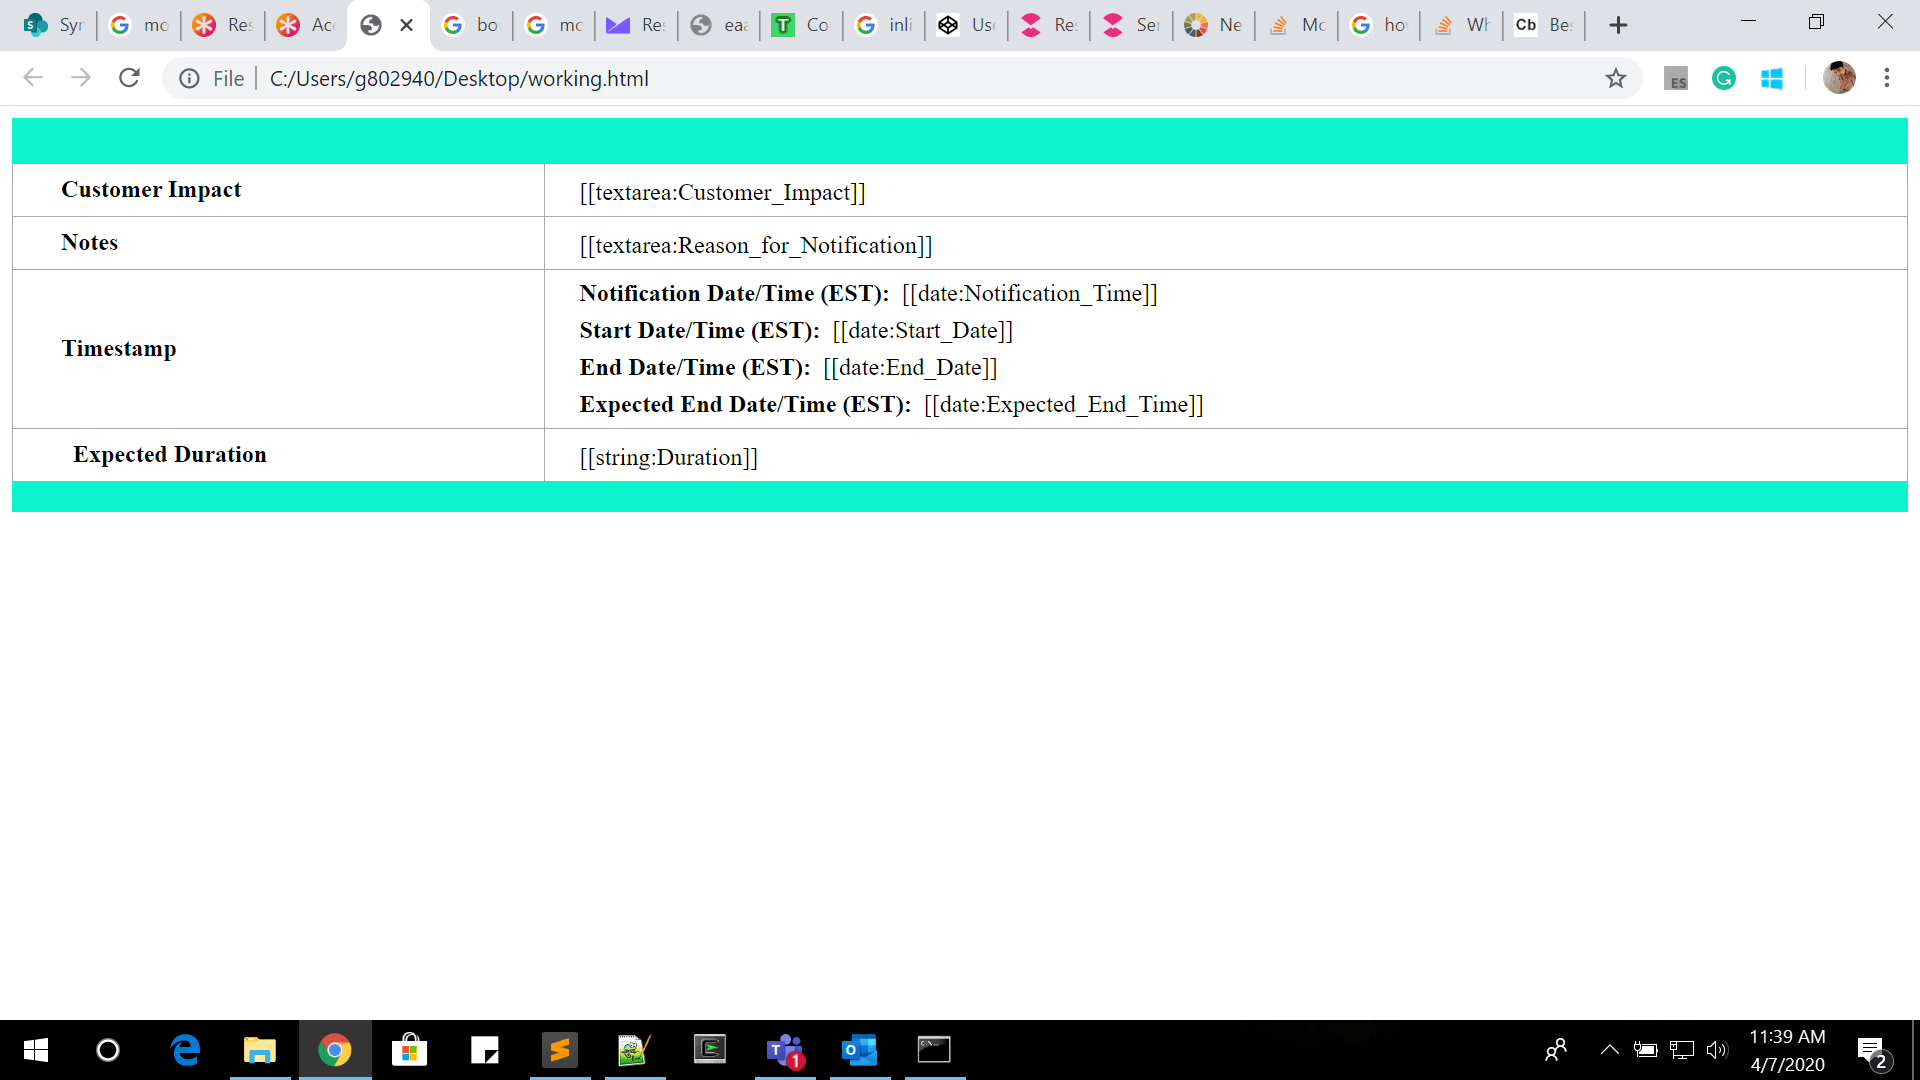Open Chrome three-dot menu
Image resolution: width=1920 pixels, height=1080 pixels.
tap(1887, 78)
